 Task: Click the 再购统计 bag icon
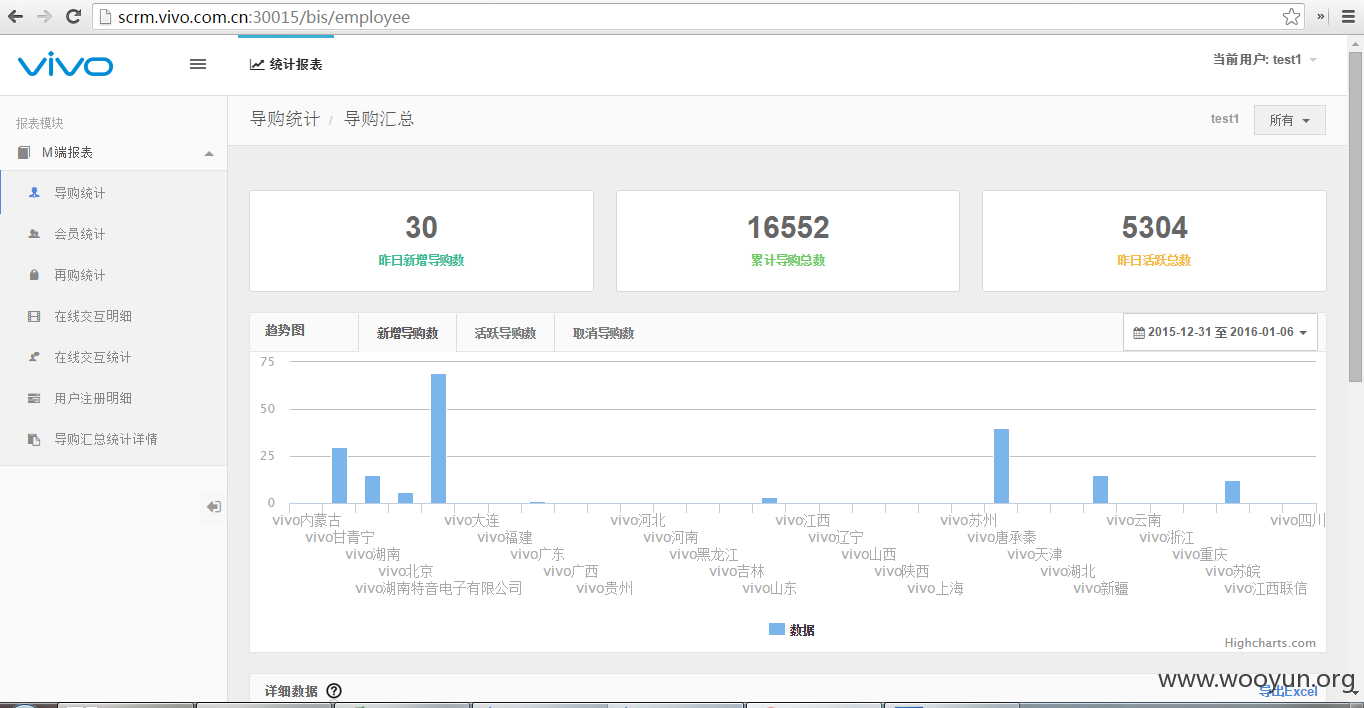pos(34,275)
